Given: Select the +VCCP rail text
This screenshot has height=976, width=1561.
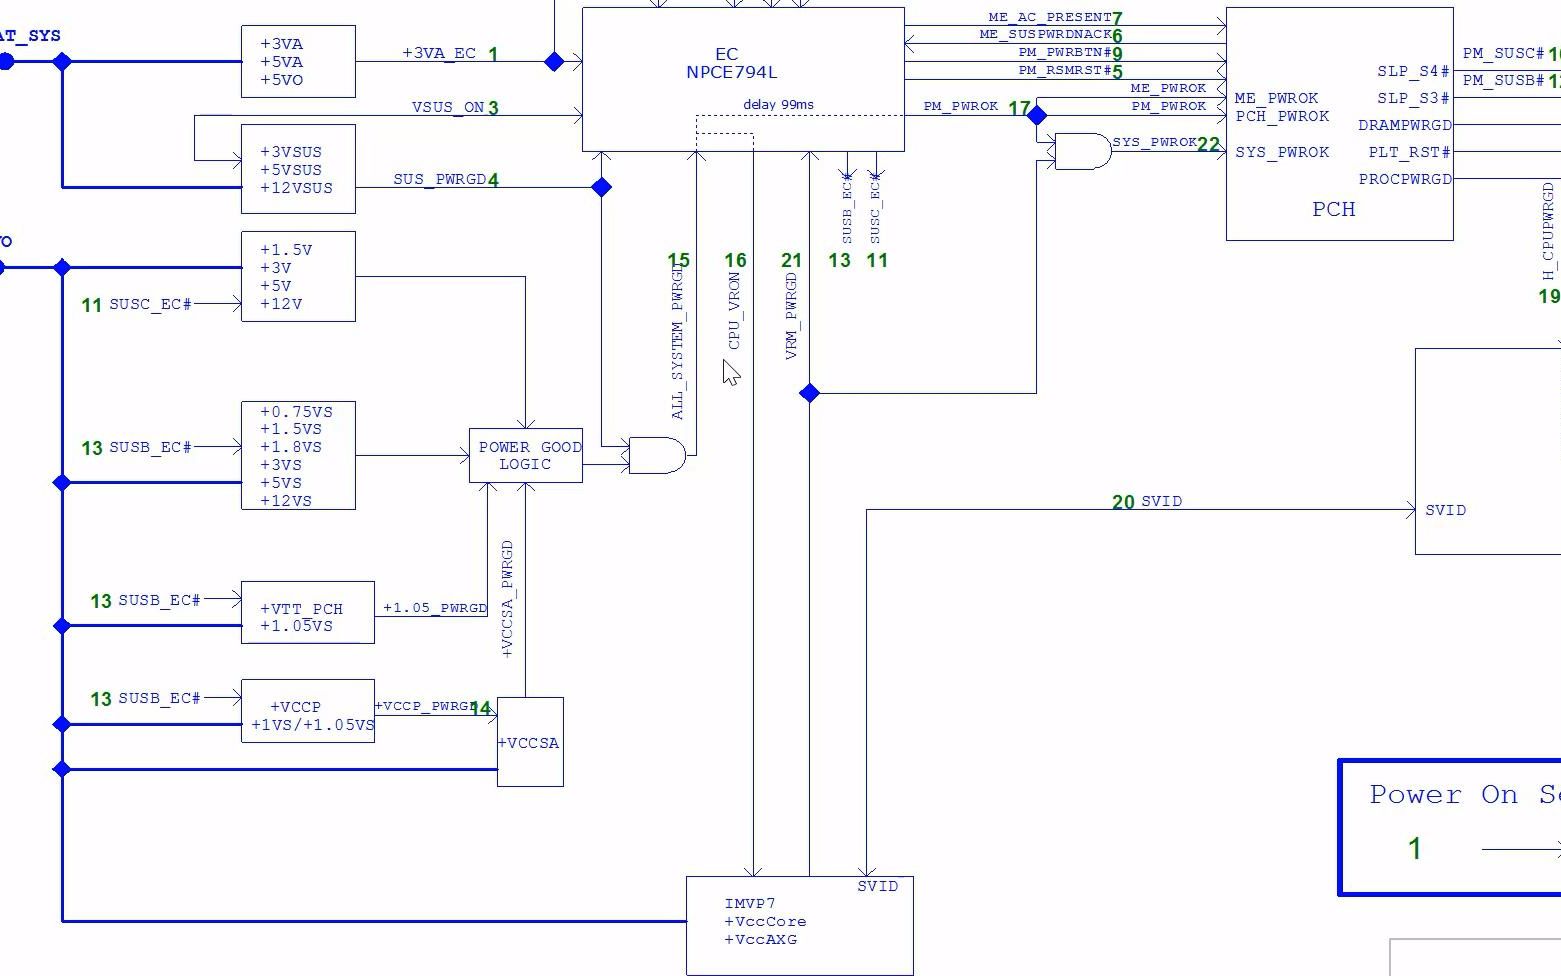Looking at the screenshot, I should (x=295, y=707).
